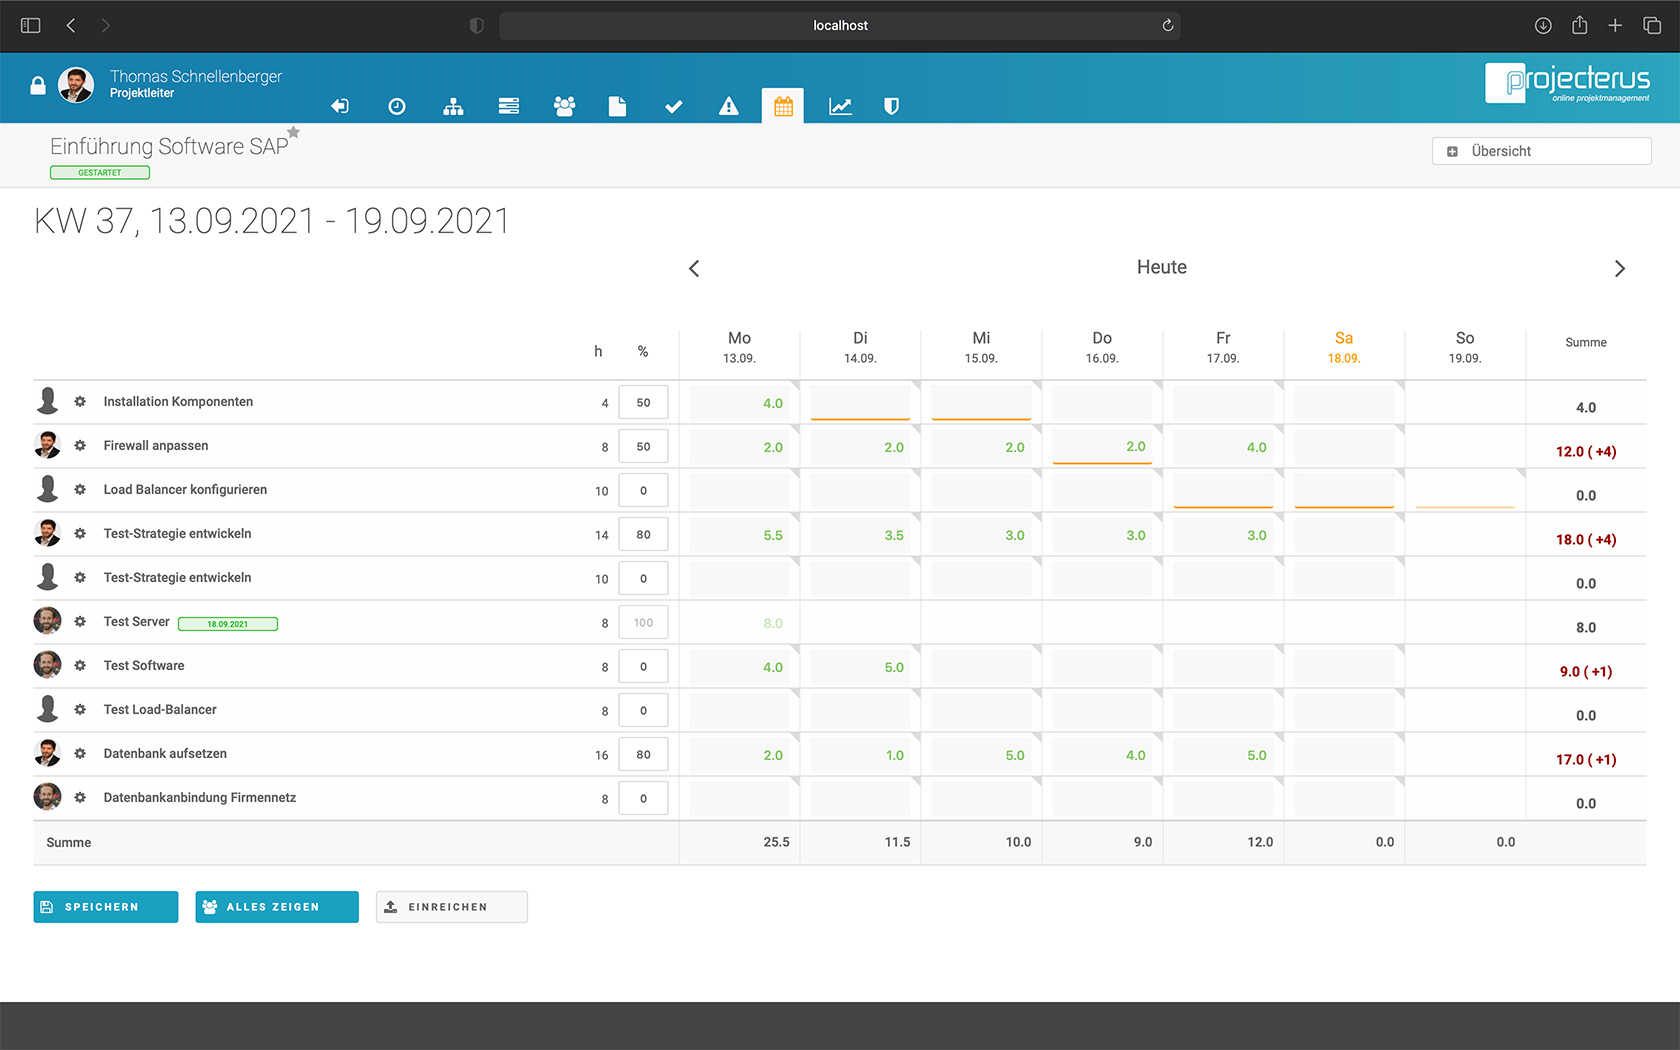Expand the Übersicht panel
Screen dimensions: 1680x1050
click(x=1540, y=151)
